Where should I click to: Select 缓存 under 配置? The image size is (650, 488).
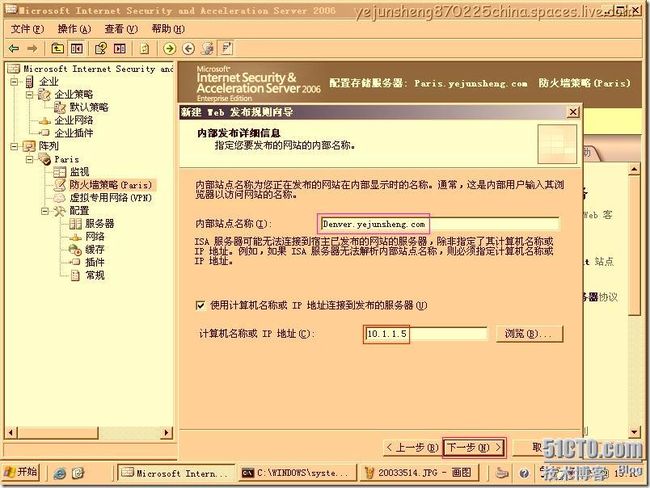pos(95,250)
